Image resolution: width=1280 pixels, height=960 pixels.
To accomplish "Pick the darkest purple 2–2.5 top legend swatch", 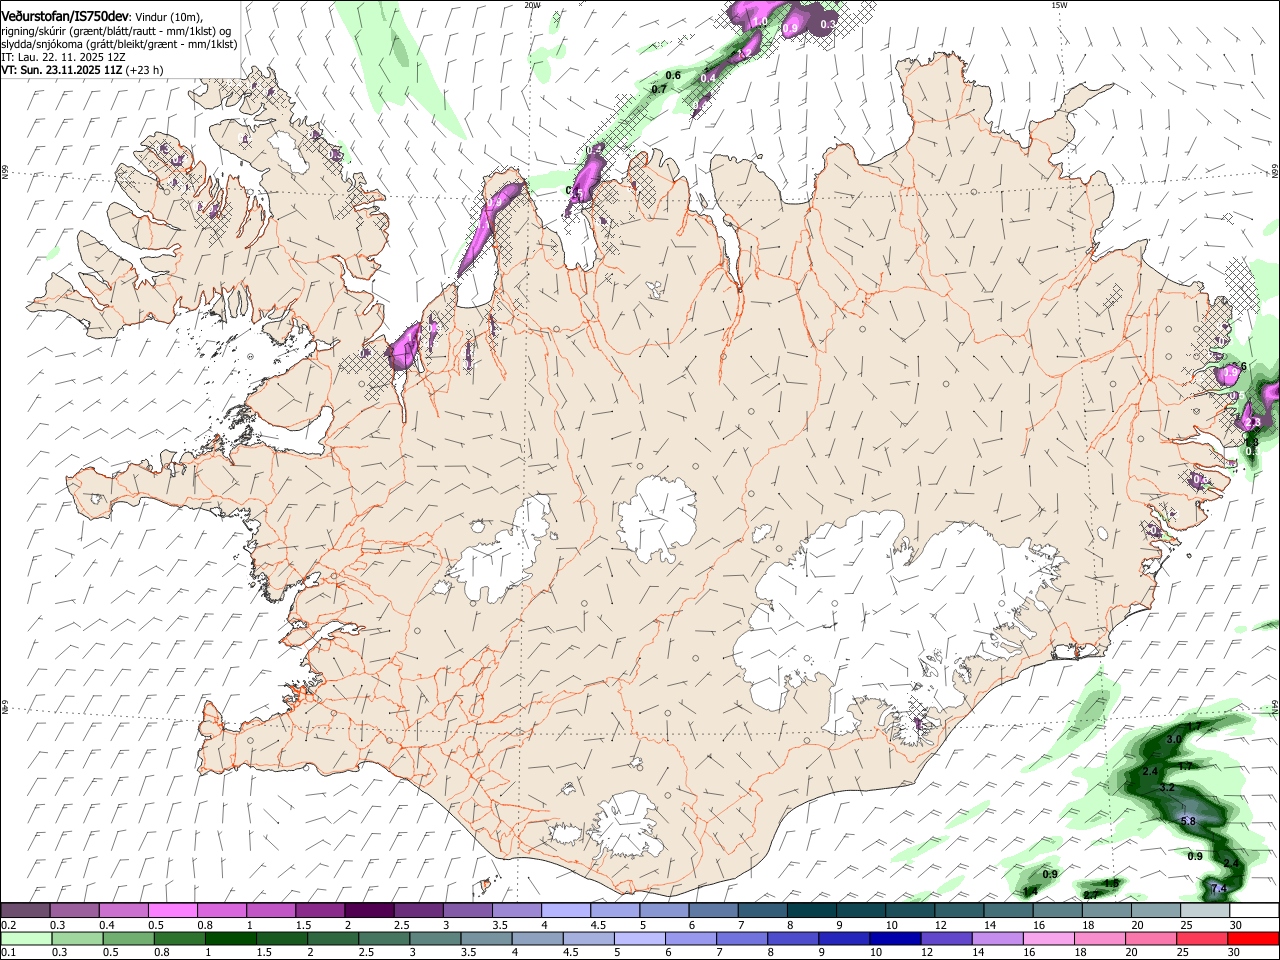I will pyautogui.click(x=369, y=910).
